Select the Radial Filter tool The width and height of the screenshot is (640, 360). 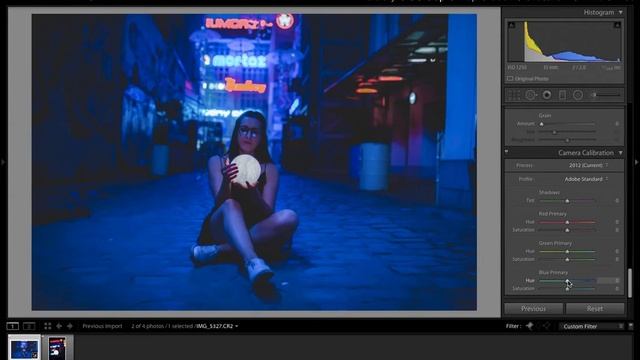[x=578, y=95]
